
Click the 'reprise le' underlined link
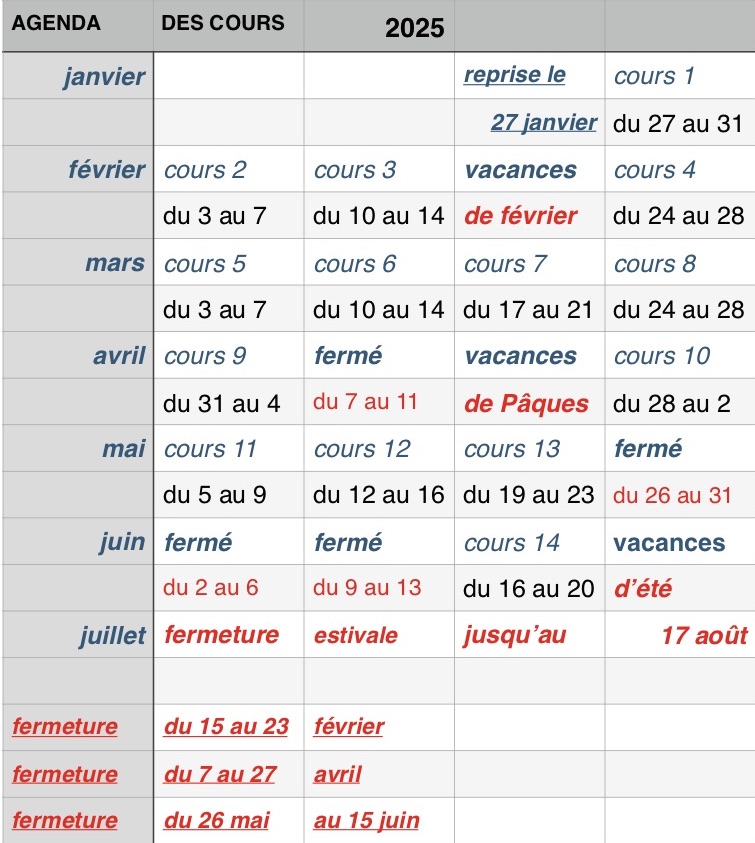(x=515, y=75)
